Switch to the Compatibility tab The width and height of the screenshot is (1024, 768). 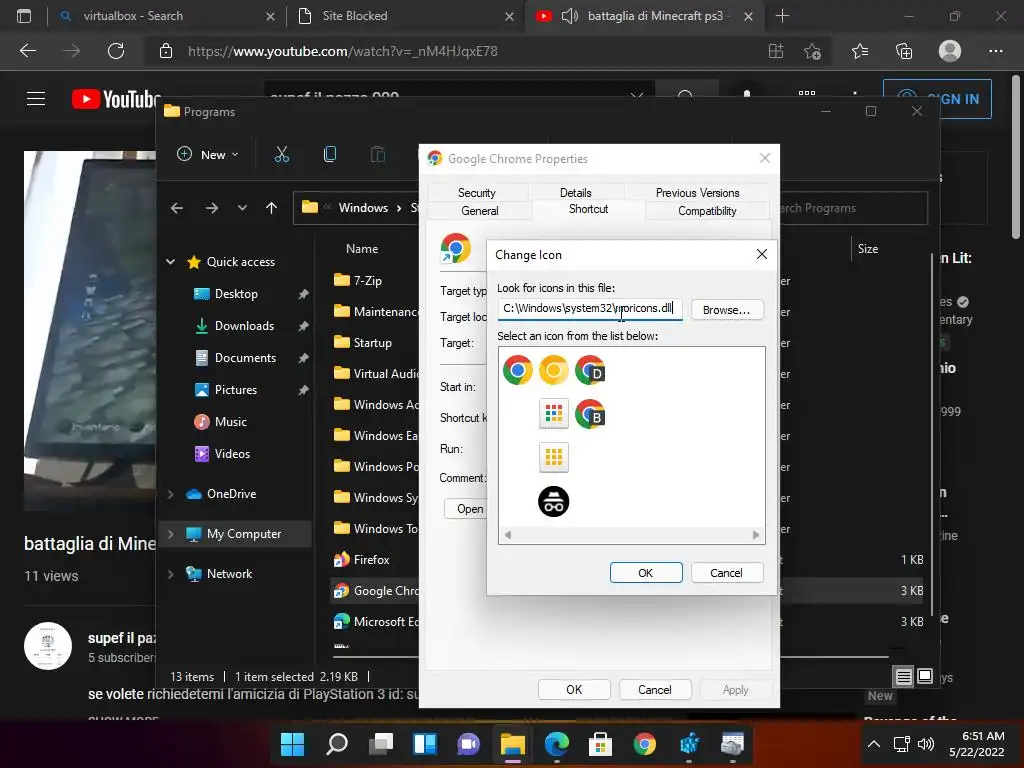click(707, 211)
